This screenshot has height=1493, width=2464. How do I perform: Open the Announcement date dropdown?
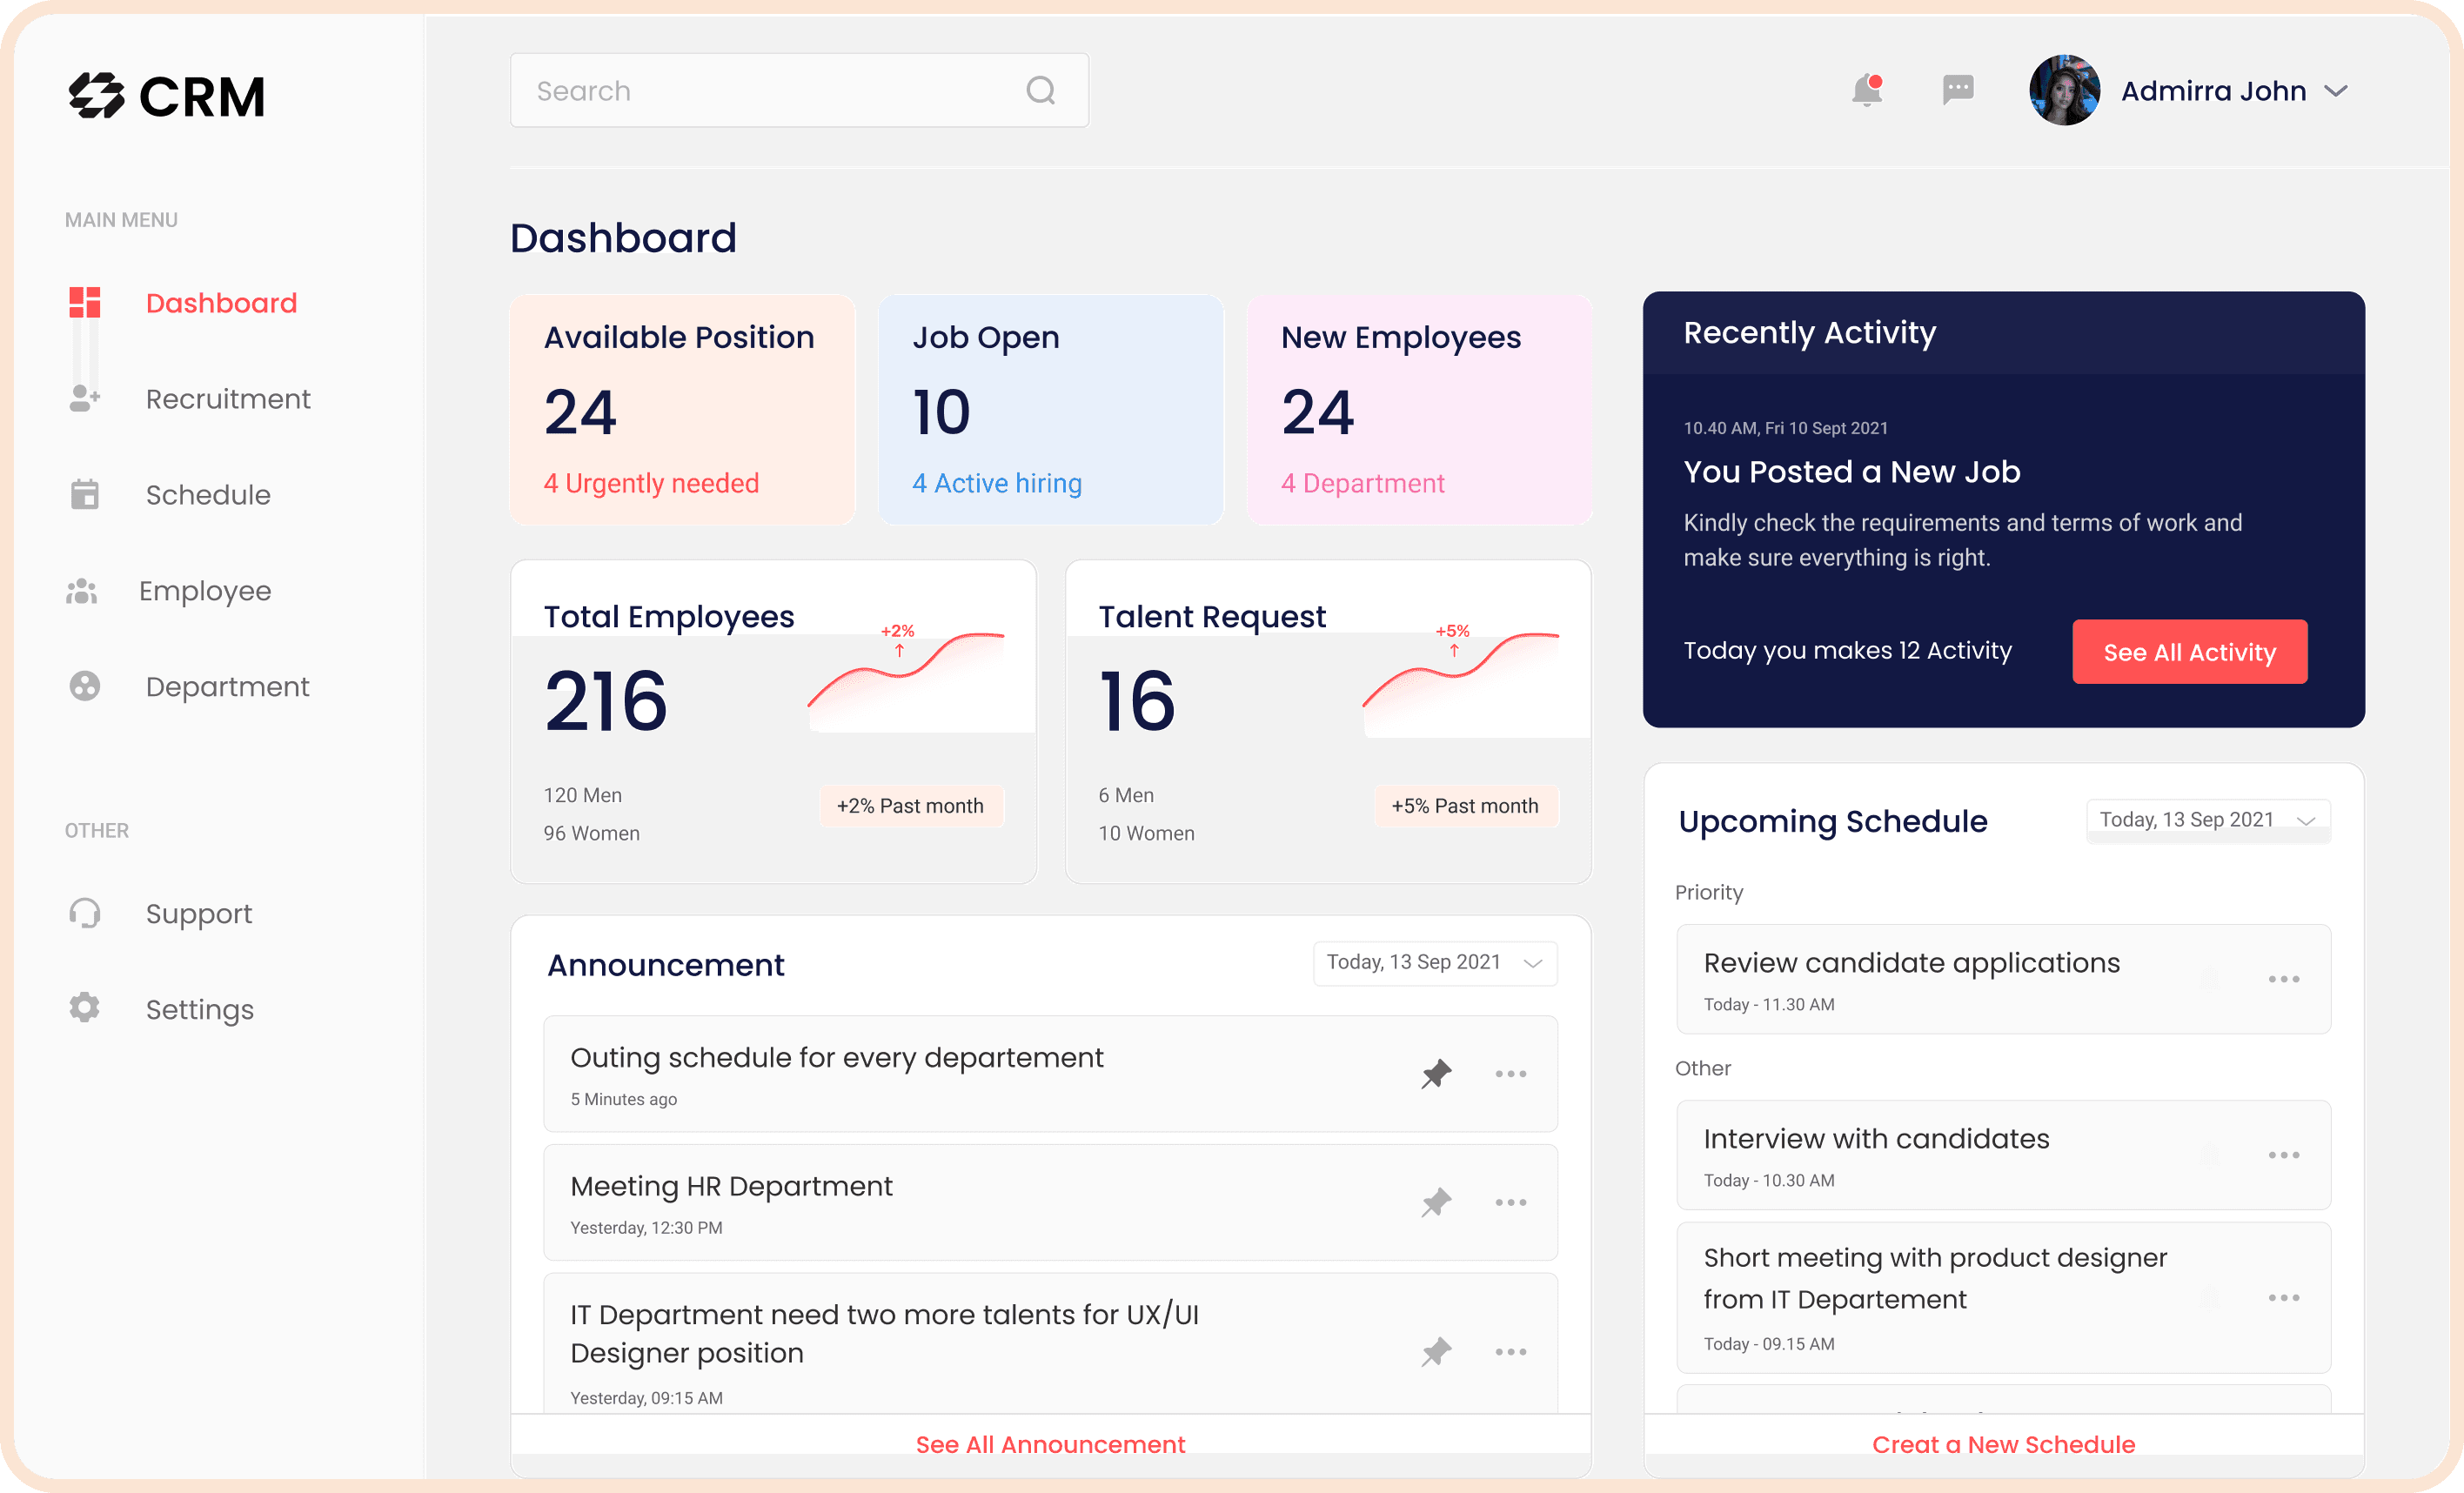point(1435,962)
